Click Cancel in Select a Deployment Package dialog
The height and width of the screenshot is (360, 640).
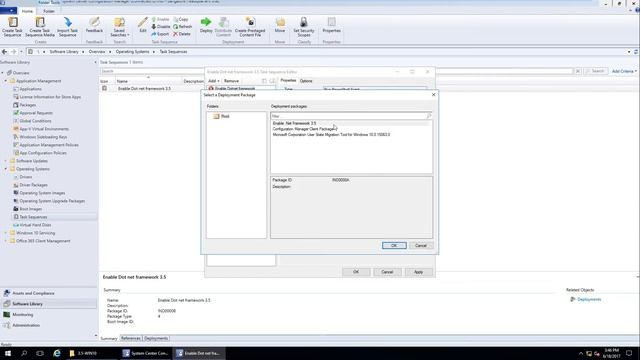click(421, 245)
